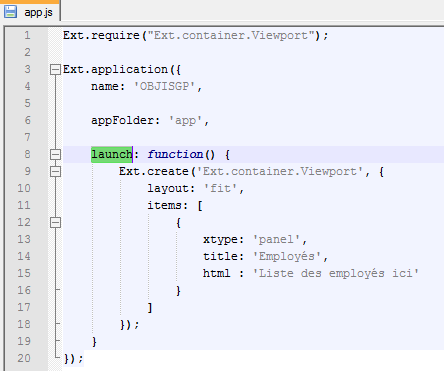444x371 pixels.
Task: Collapse the Ext.application fold marker on line 3
Action: click(55, 70)
